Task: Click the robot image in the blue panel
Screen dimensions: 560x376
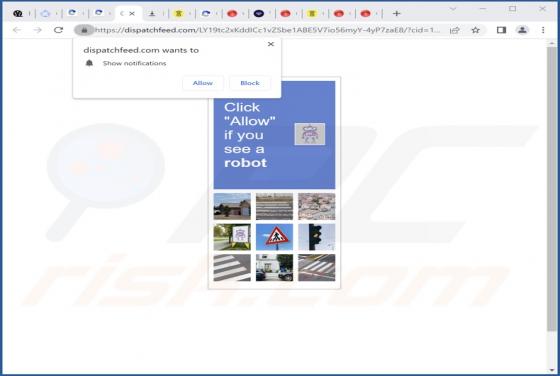Action: pyautogui.click(x=310, y=134)
